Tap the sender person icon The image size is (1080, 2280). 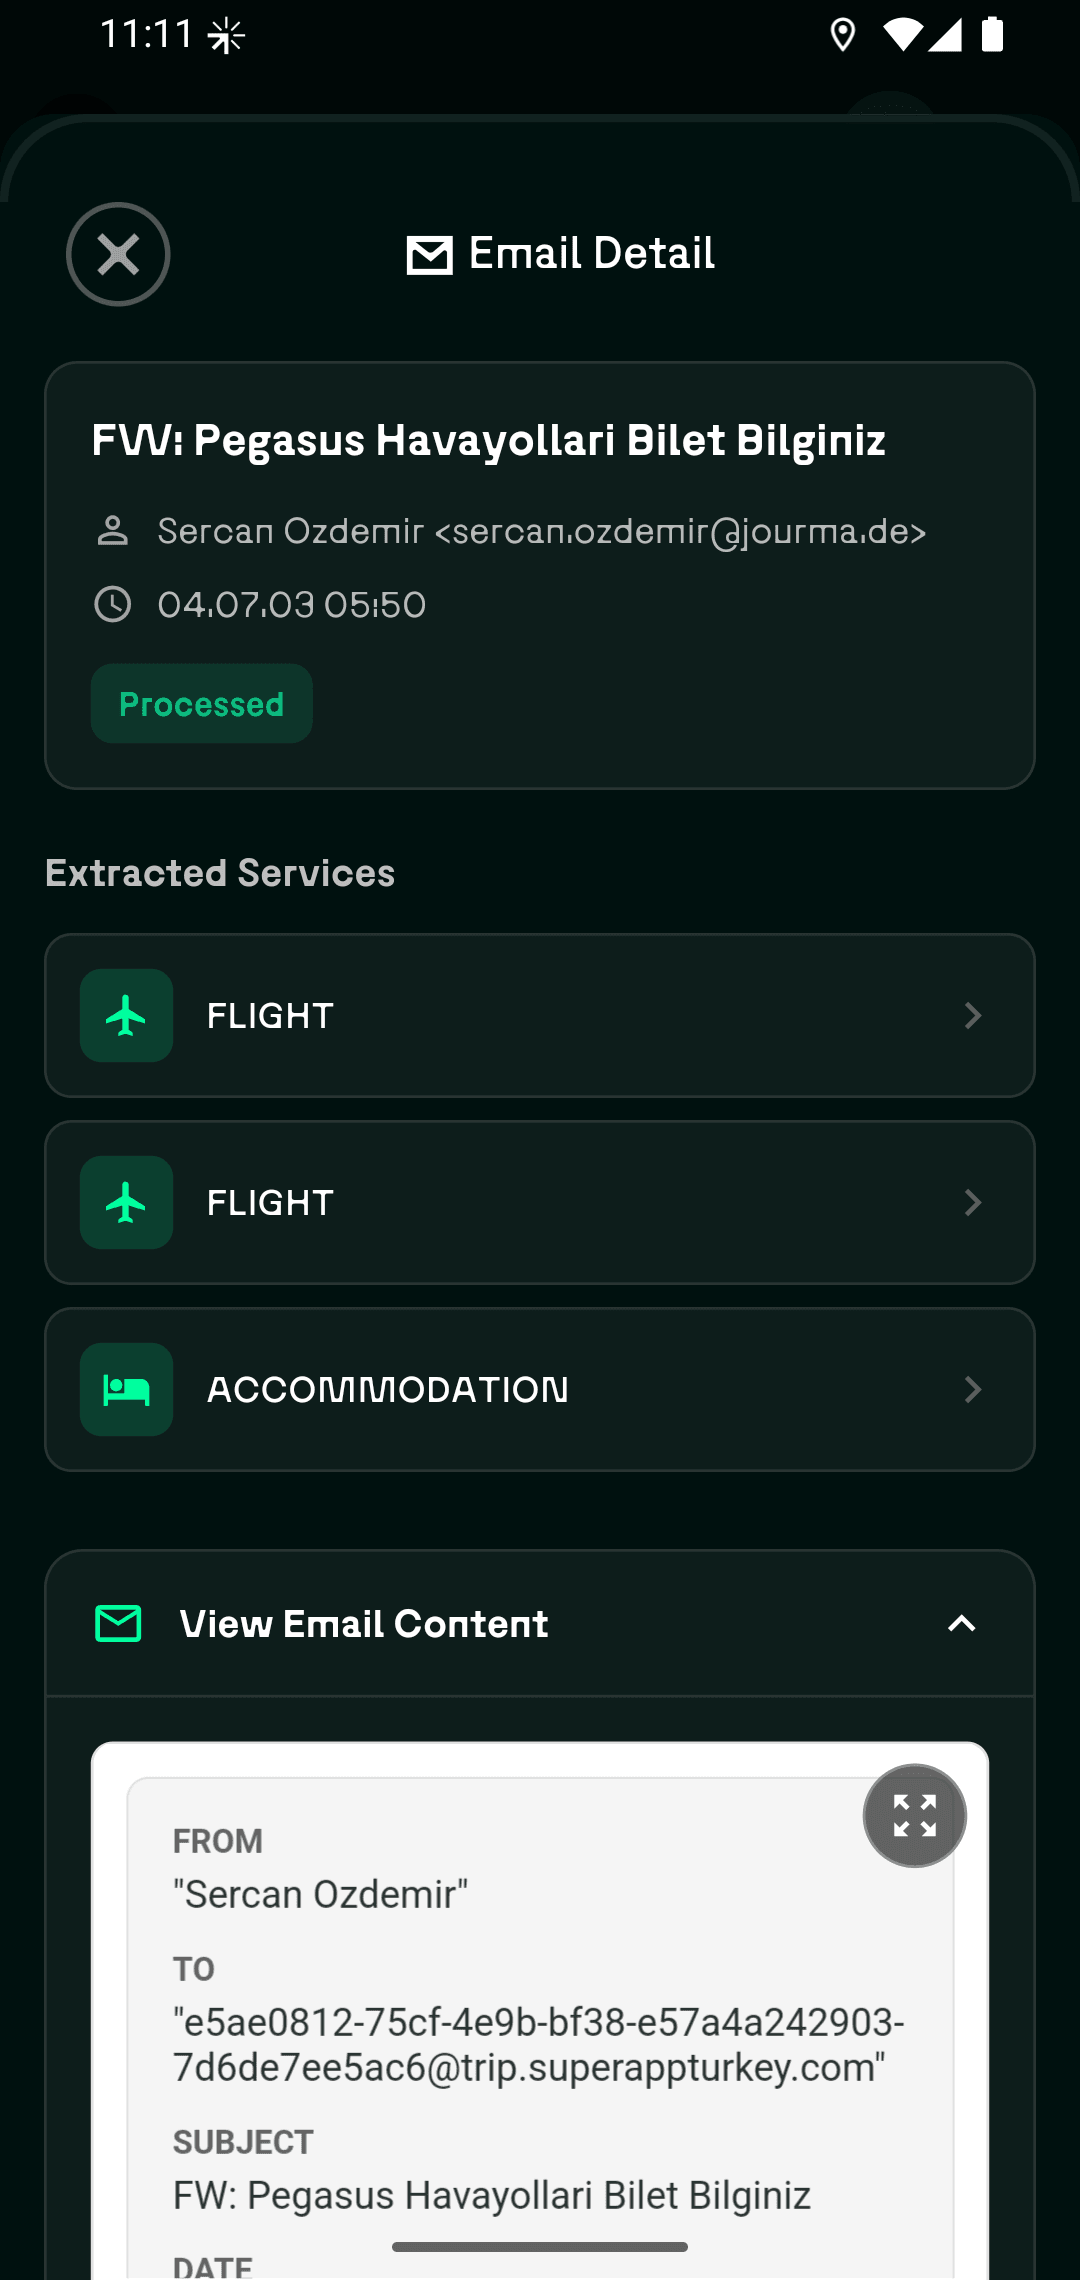112,531
